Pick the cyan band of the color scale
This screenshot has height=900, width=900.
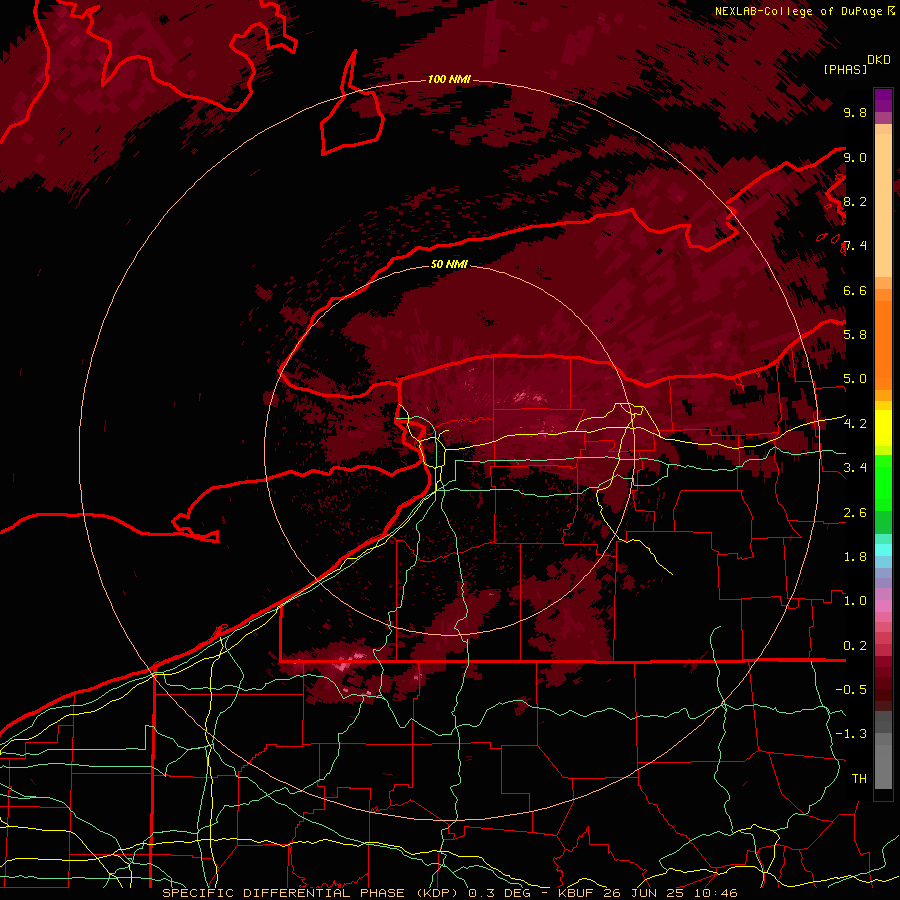pyautogui.click(x=883, y=549)
